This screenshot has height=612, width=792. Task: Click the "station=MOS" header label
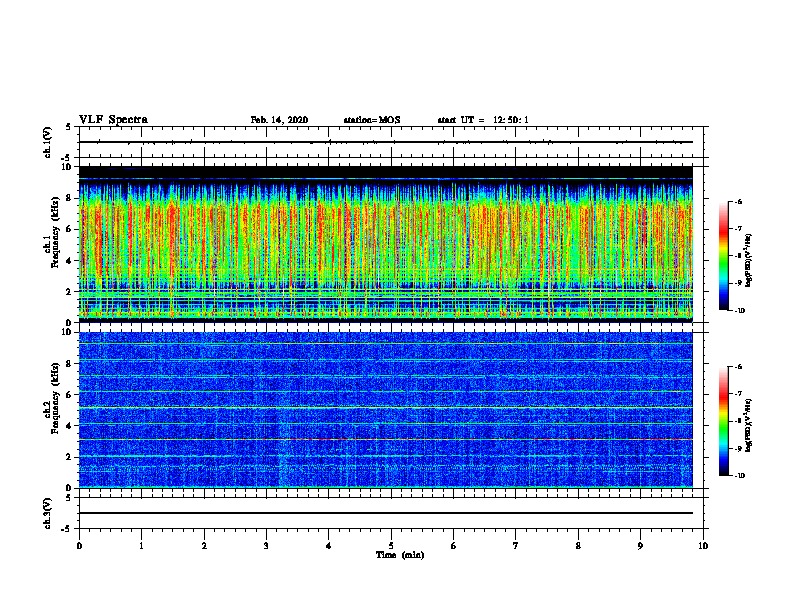click(372, 120)
